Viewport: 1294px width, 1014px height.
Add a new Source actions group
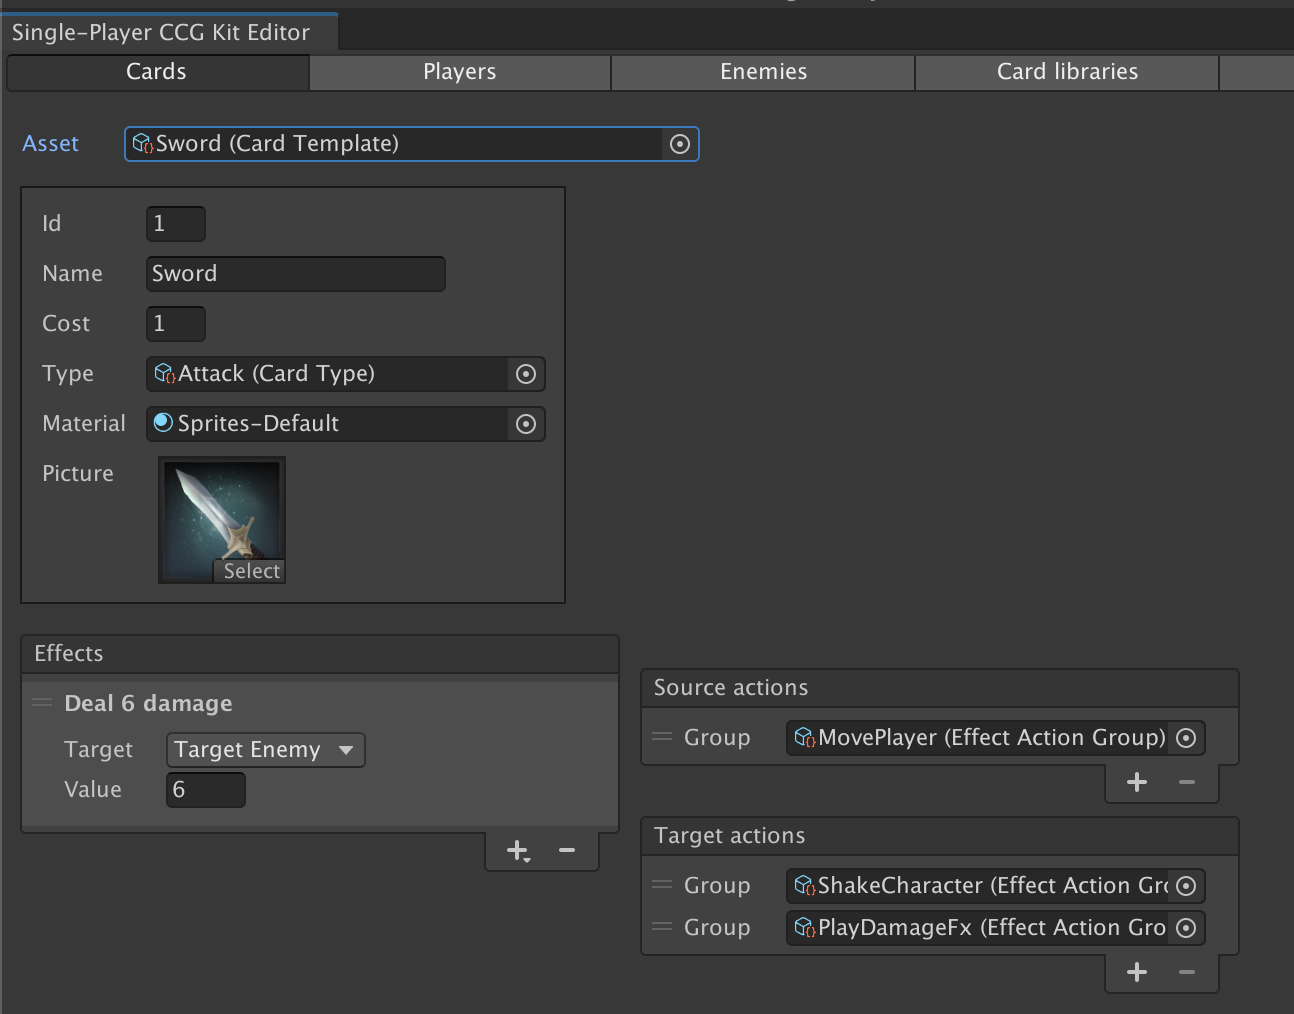[x=1136, y=782]
